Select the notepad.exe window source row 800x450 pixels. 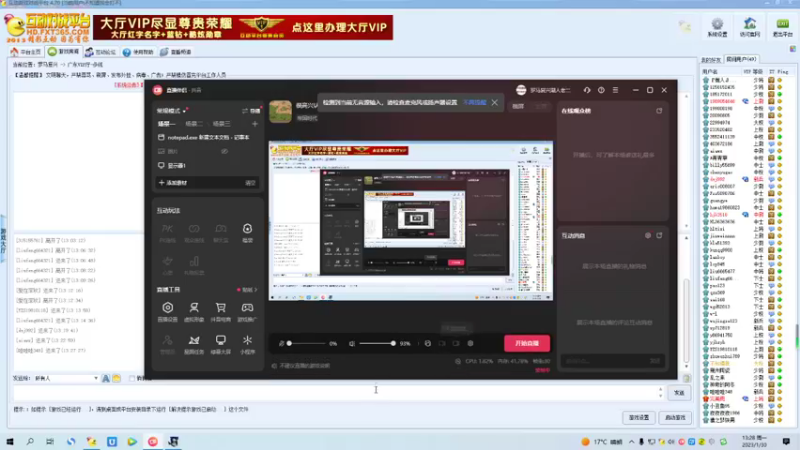point(207,137)
